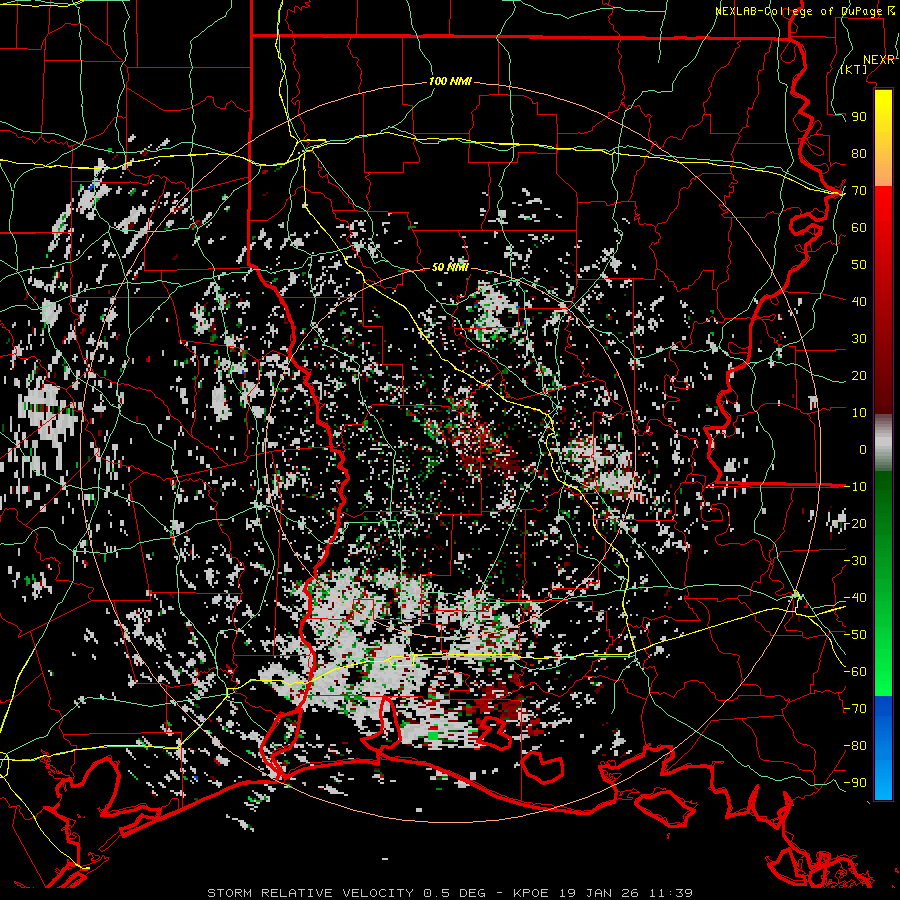
Task: Click the -80 value on the velocity scale
Action: point(856,746)
